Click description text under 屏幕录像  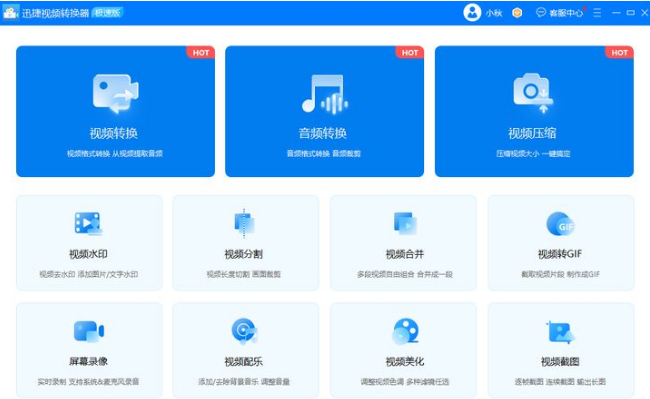point(88,382)
